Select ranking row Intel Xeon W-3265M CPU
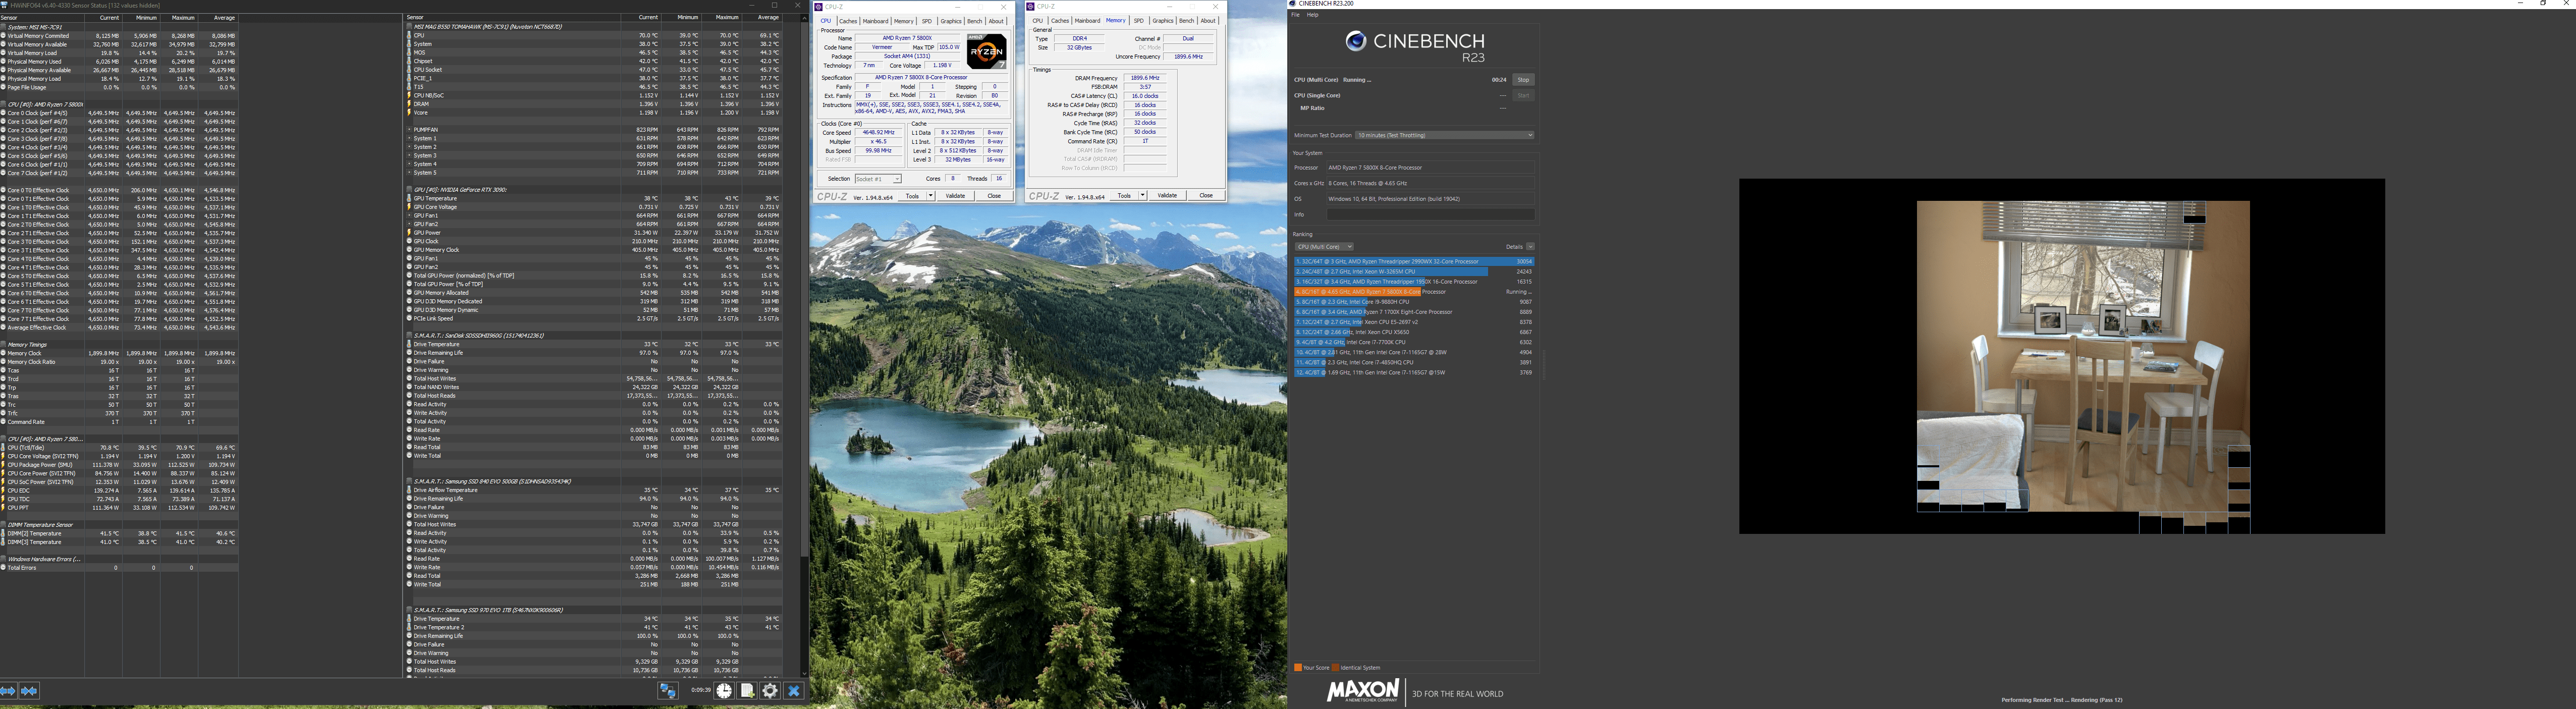2576x709 pixels. tap(1414, 272)
